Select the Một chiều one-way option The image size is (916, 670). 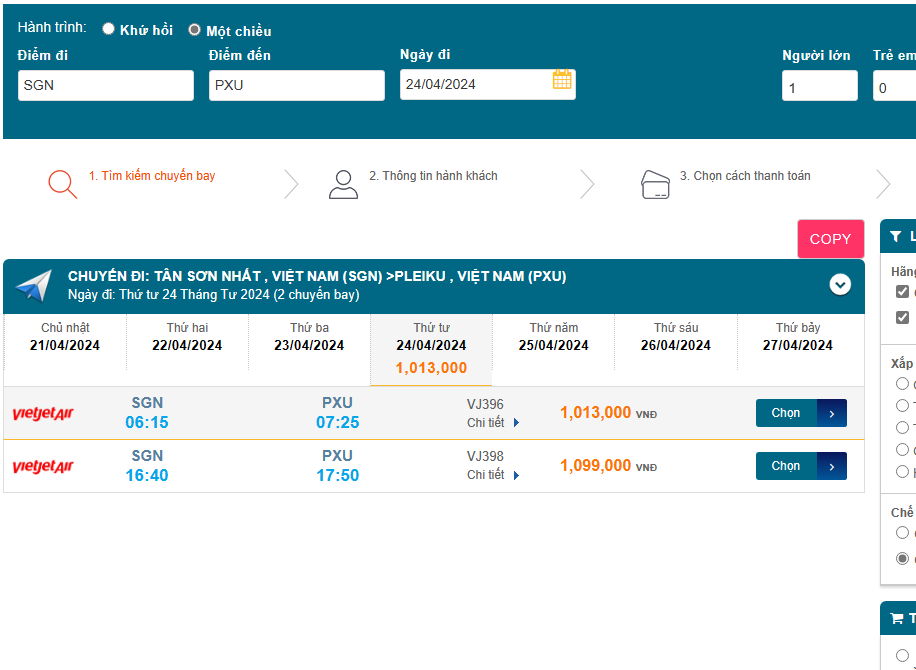(x=195, y=30)
